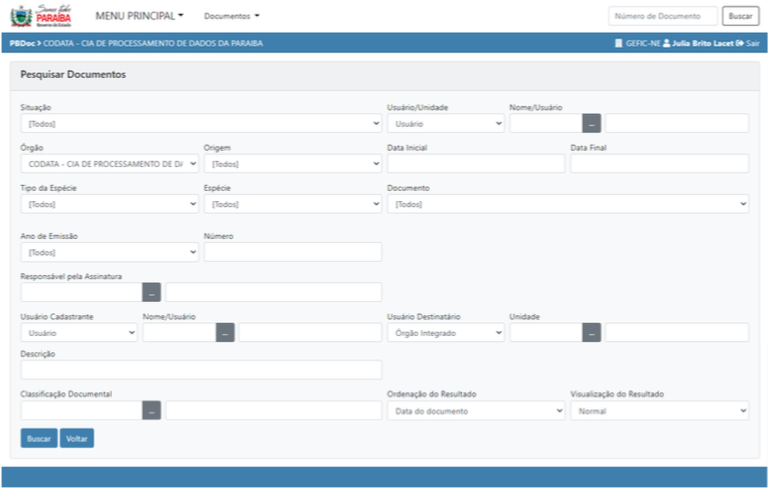Click the blue Buscar button in form
Viewport: 770px width, 488px height.
coord(39,438)
